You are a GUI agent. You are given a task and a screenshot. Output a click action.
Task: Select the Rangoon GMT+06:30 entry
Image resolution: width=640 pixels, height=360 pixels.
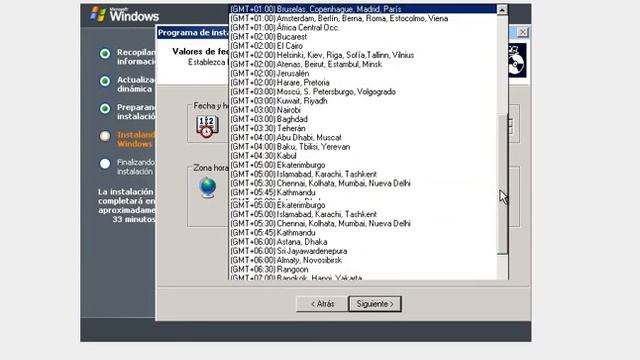[362, 269]
